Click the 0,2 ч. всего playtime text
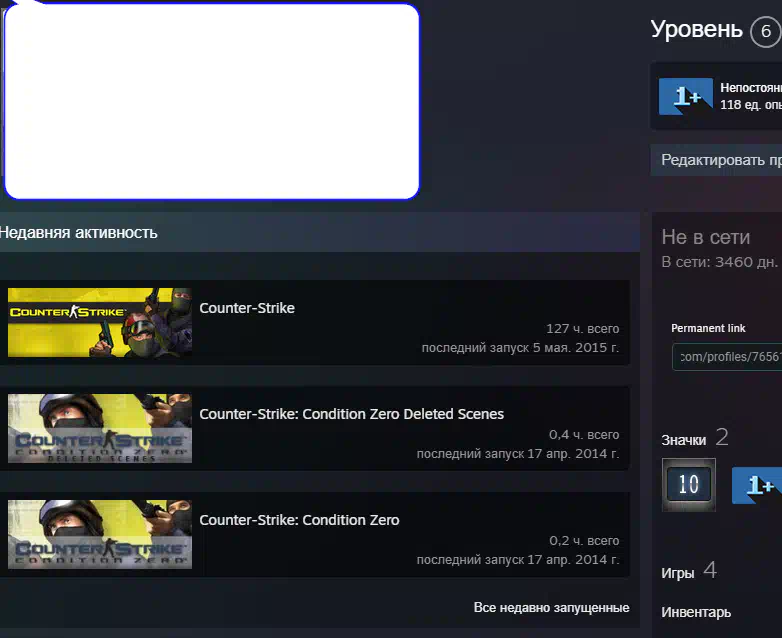The height and width of the screenshot is (638, 782). [584, 541]
